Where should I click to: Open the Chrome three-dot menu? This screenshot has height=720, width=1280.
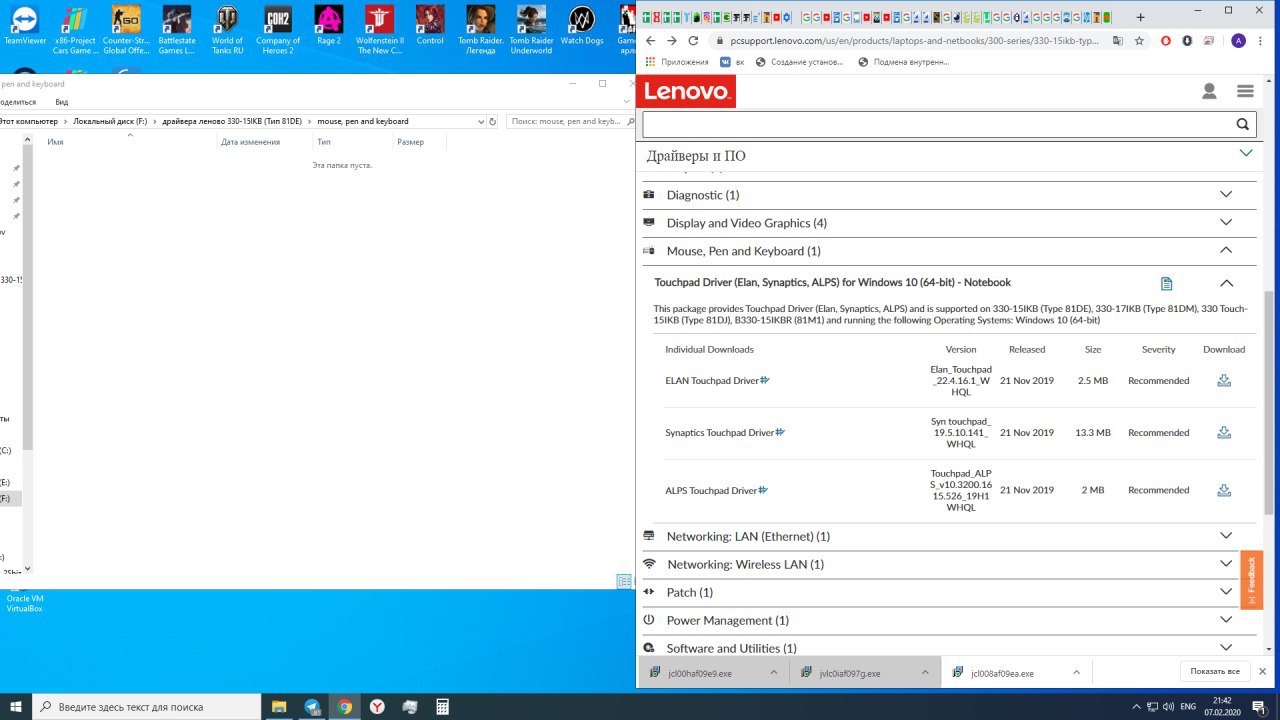point(1262,41)
